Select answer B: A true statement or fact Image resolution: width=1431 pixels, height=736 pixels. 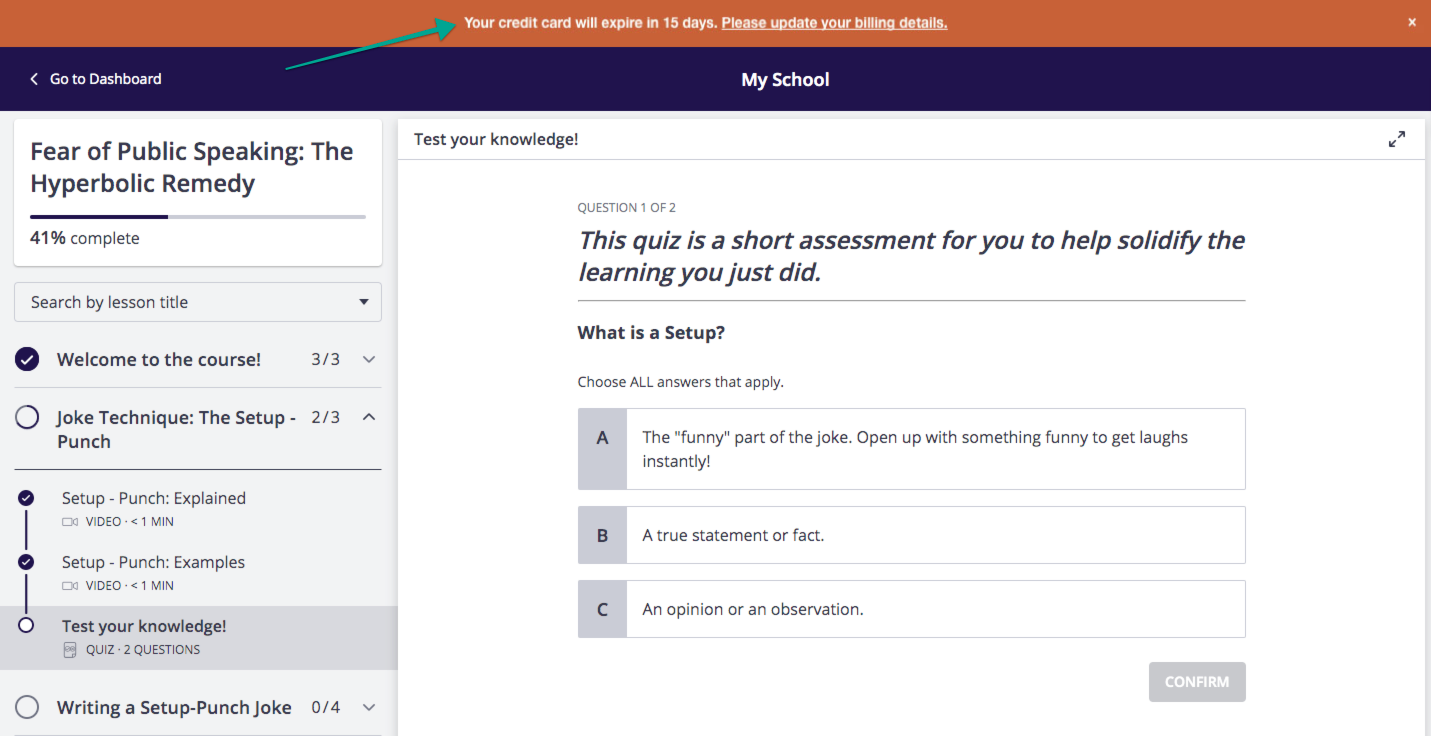pyautogui.click(x=911, y=535)
